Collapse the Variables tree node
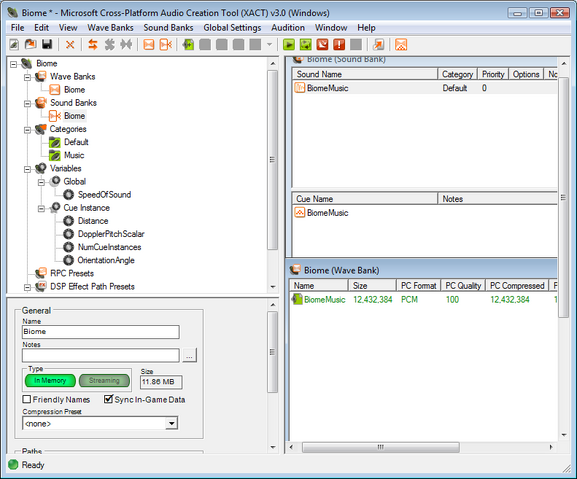577x479 pixels. click(27, 170)
